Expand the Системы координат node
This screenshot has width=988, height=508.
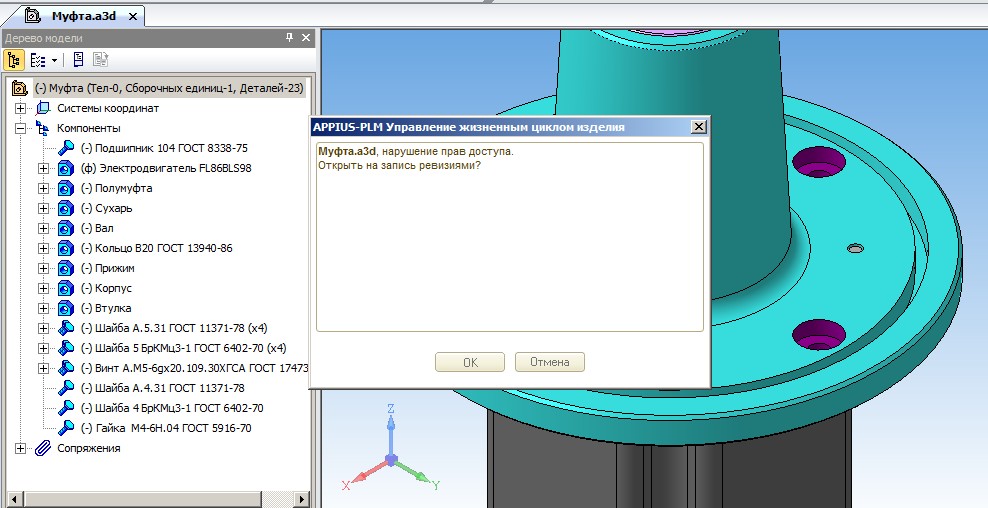tap(20, 108)
